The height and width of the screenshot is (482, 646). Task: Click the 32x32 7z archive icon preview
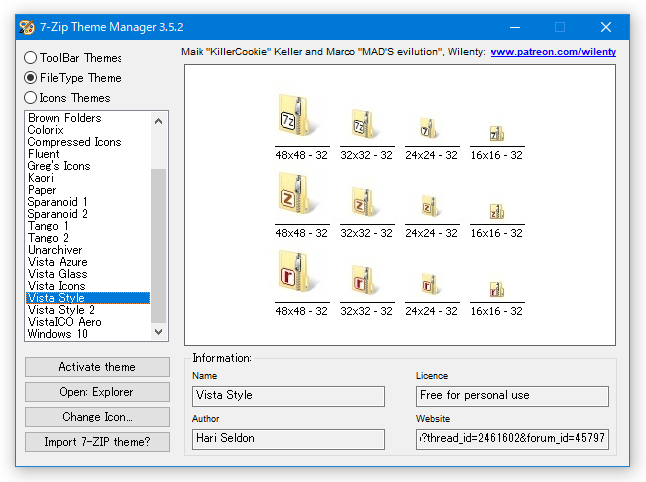(x=364, y=124)
